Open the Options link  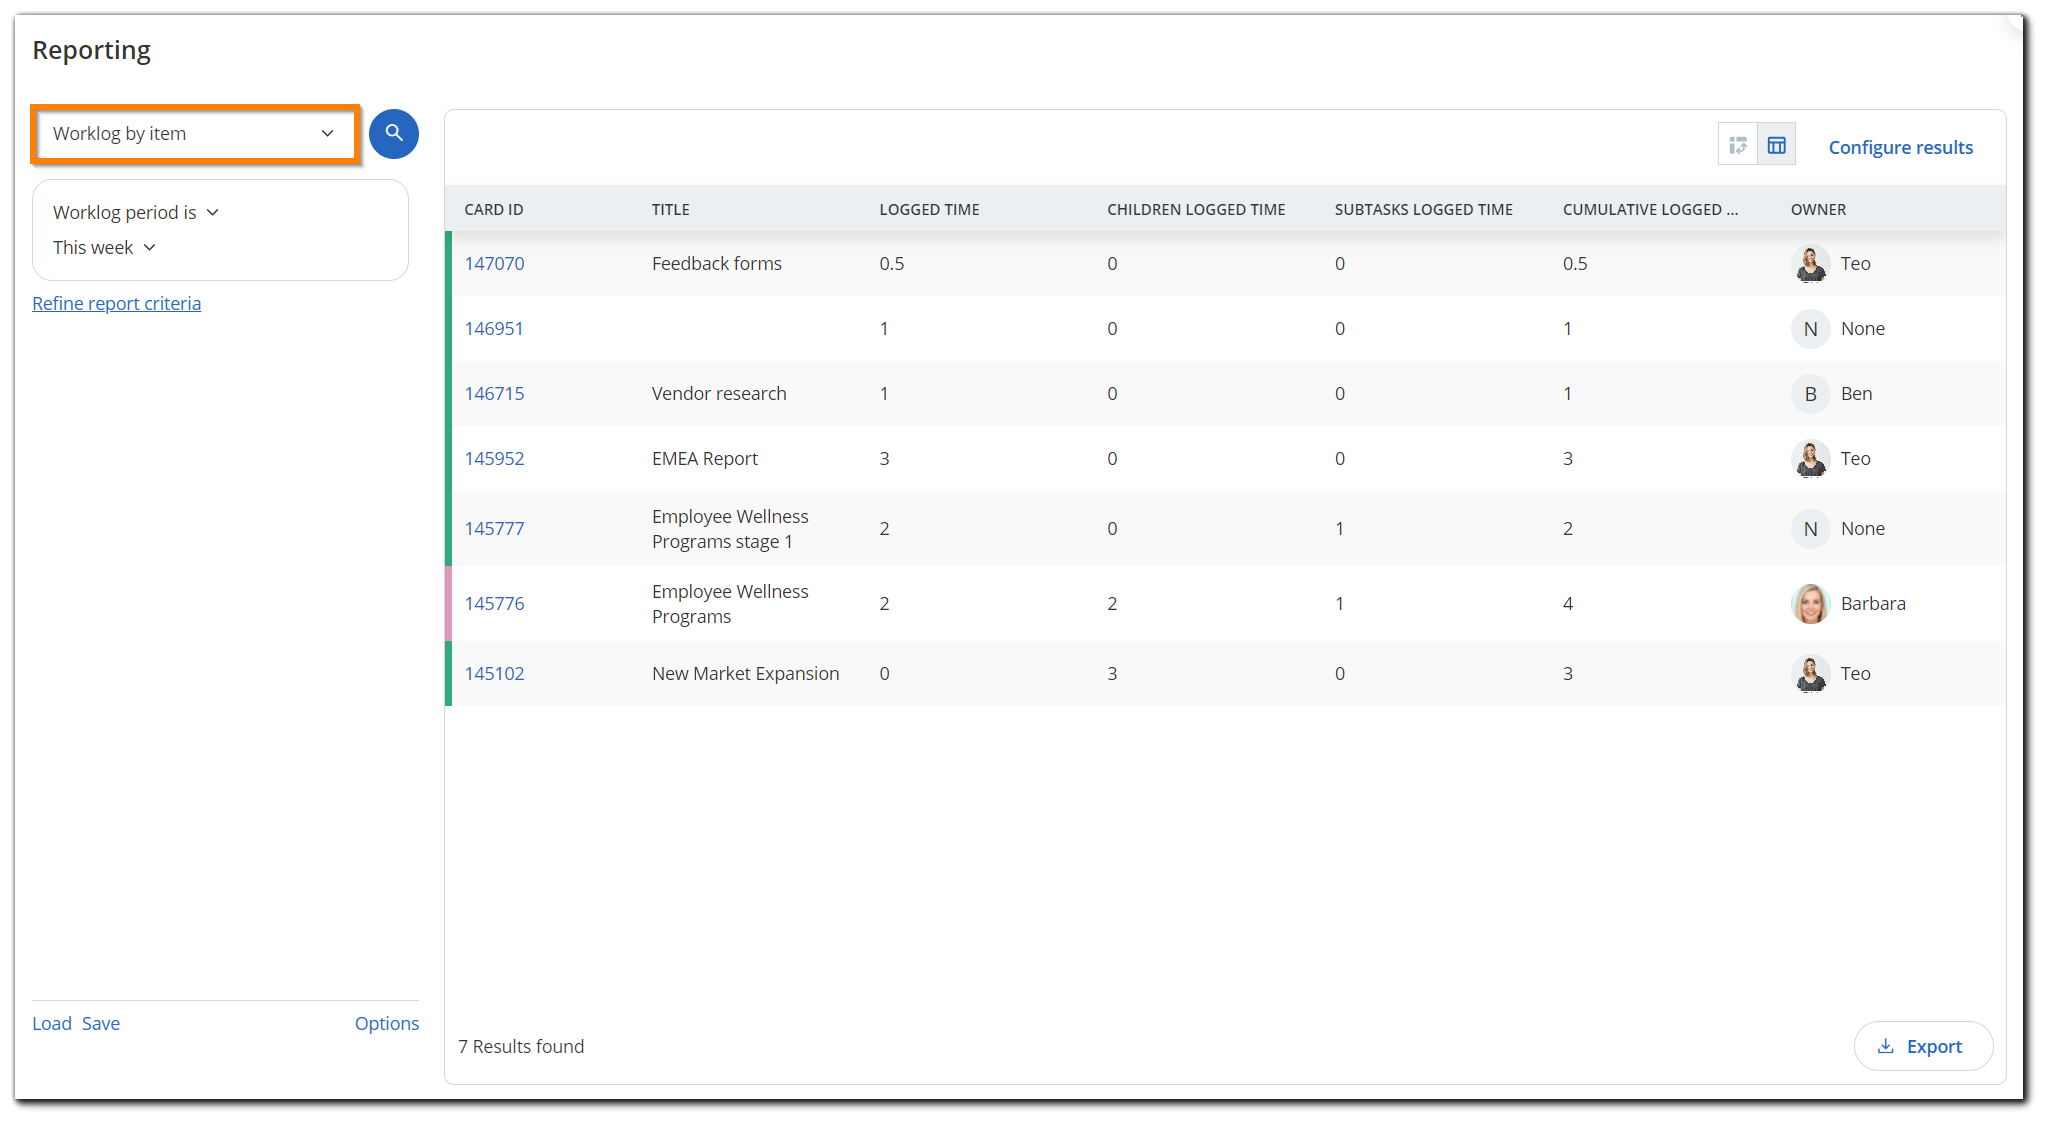click(x=387, y=1024)
